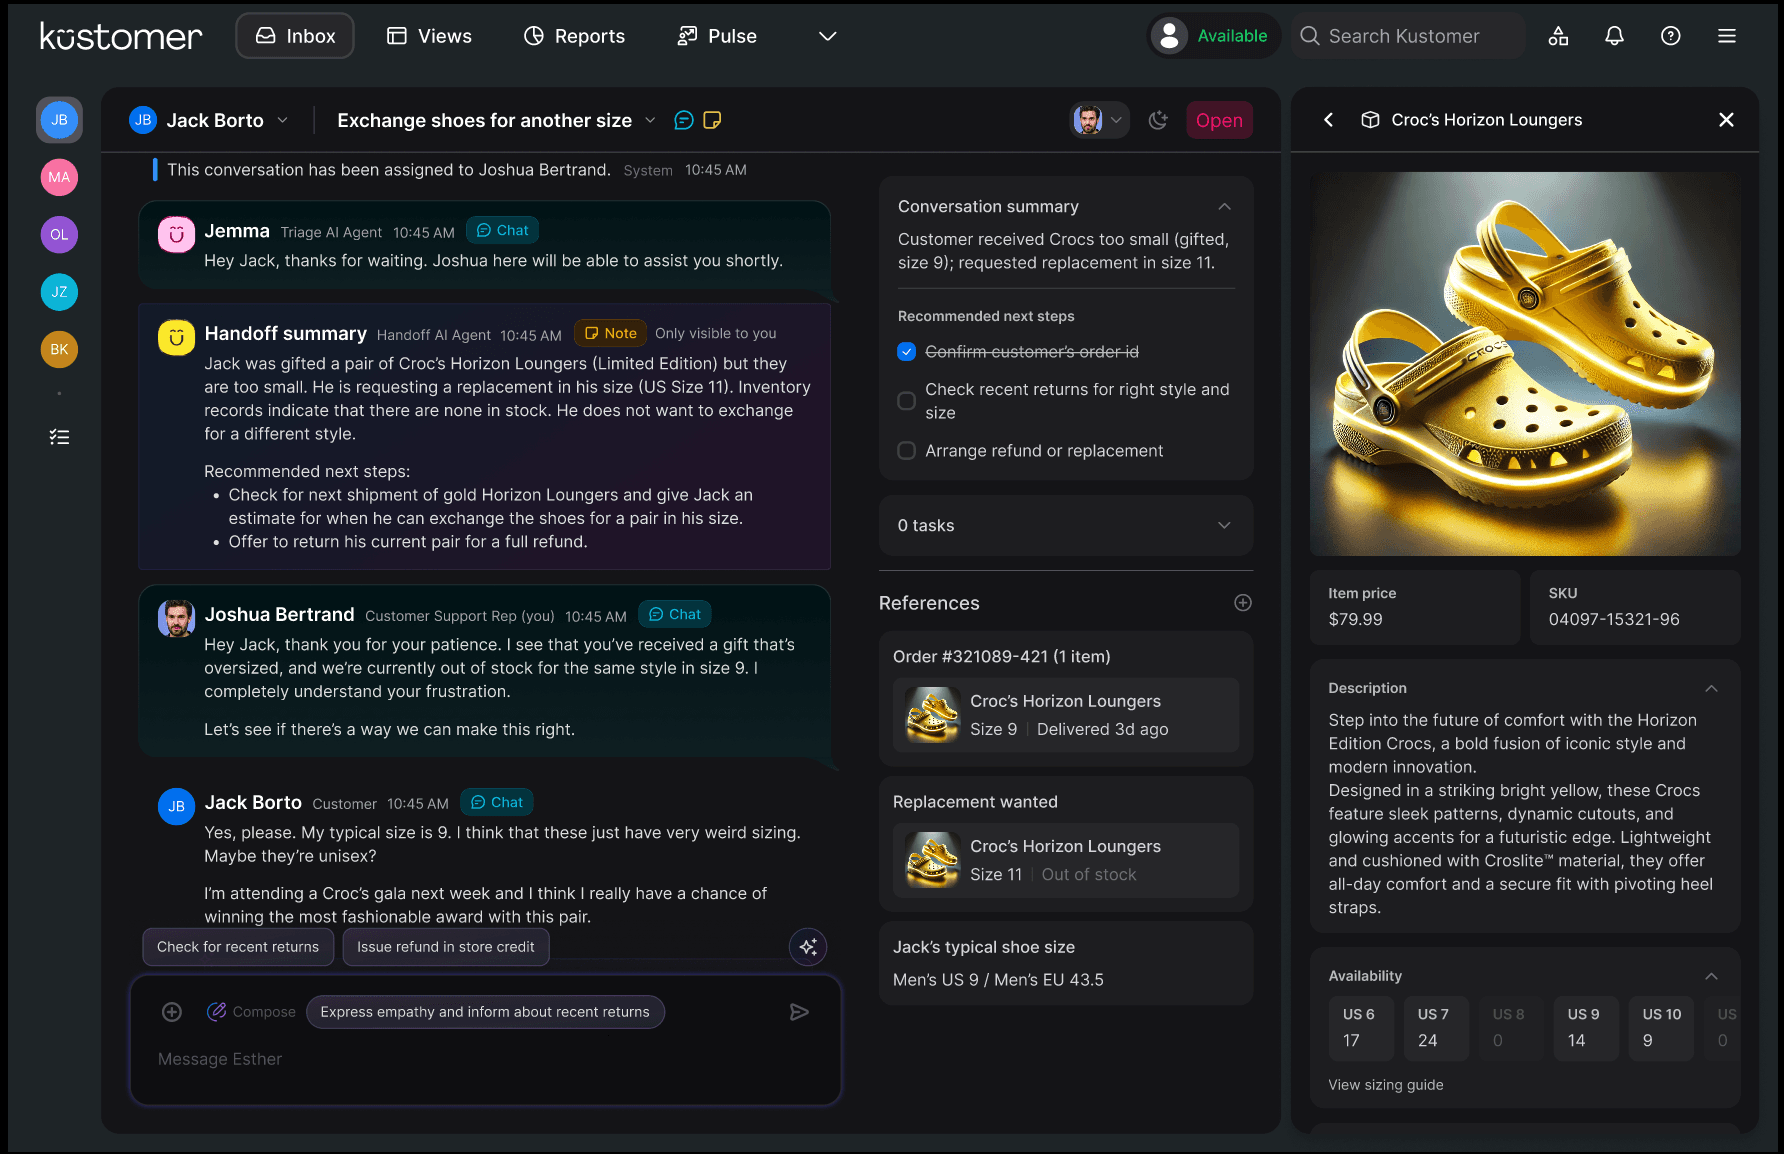
Task: Open the Inbox section
Action: (x=294, y=35)
